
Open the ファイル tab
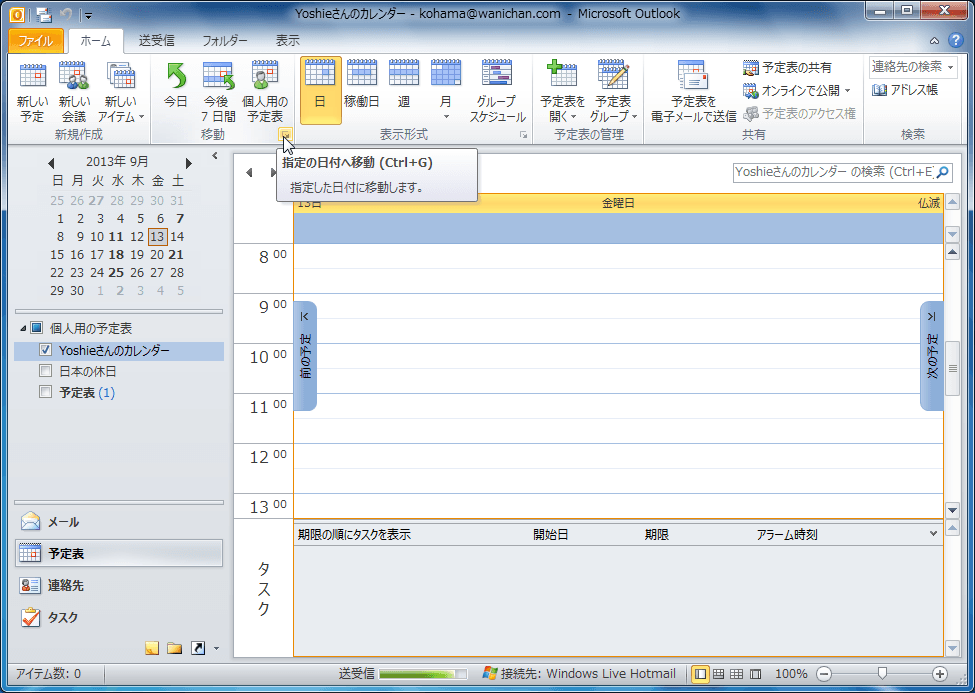click(x=36, y=41)
